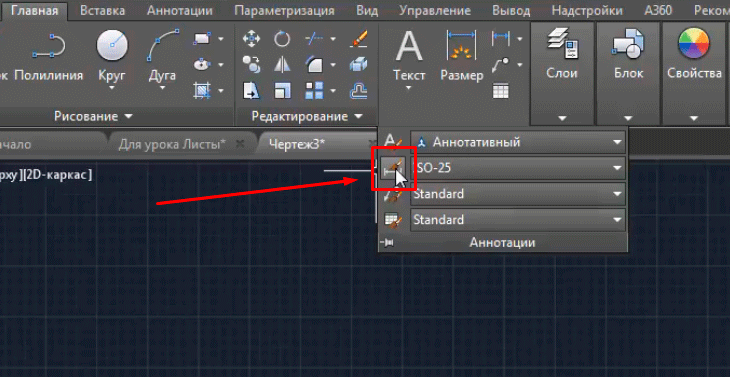Open the Вывод ribbon tab
The width and height of the screenshot is (730, 377).
[511, 10]
